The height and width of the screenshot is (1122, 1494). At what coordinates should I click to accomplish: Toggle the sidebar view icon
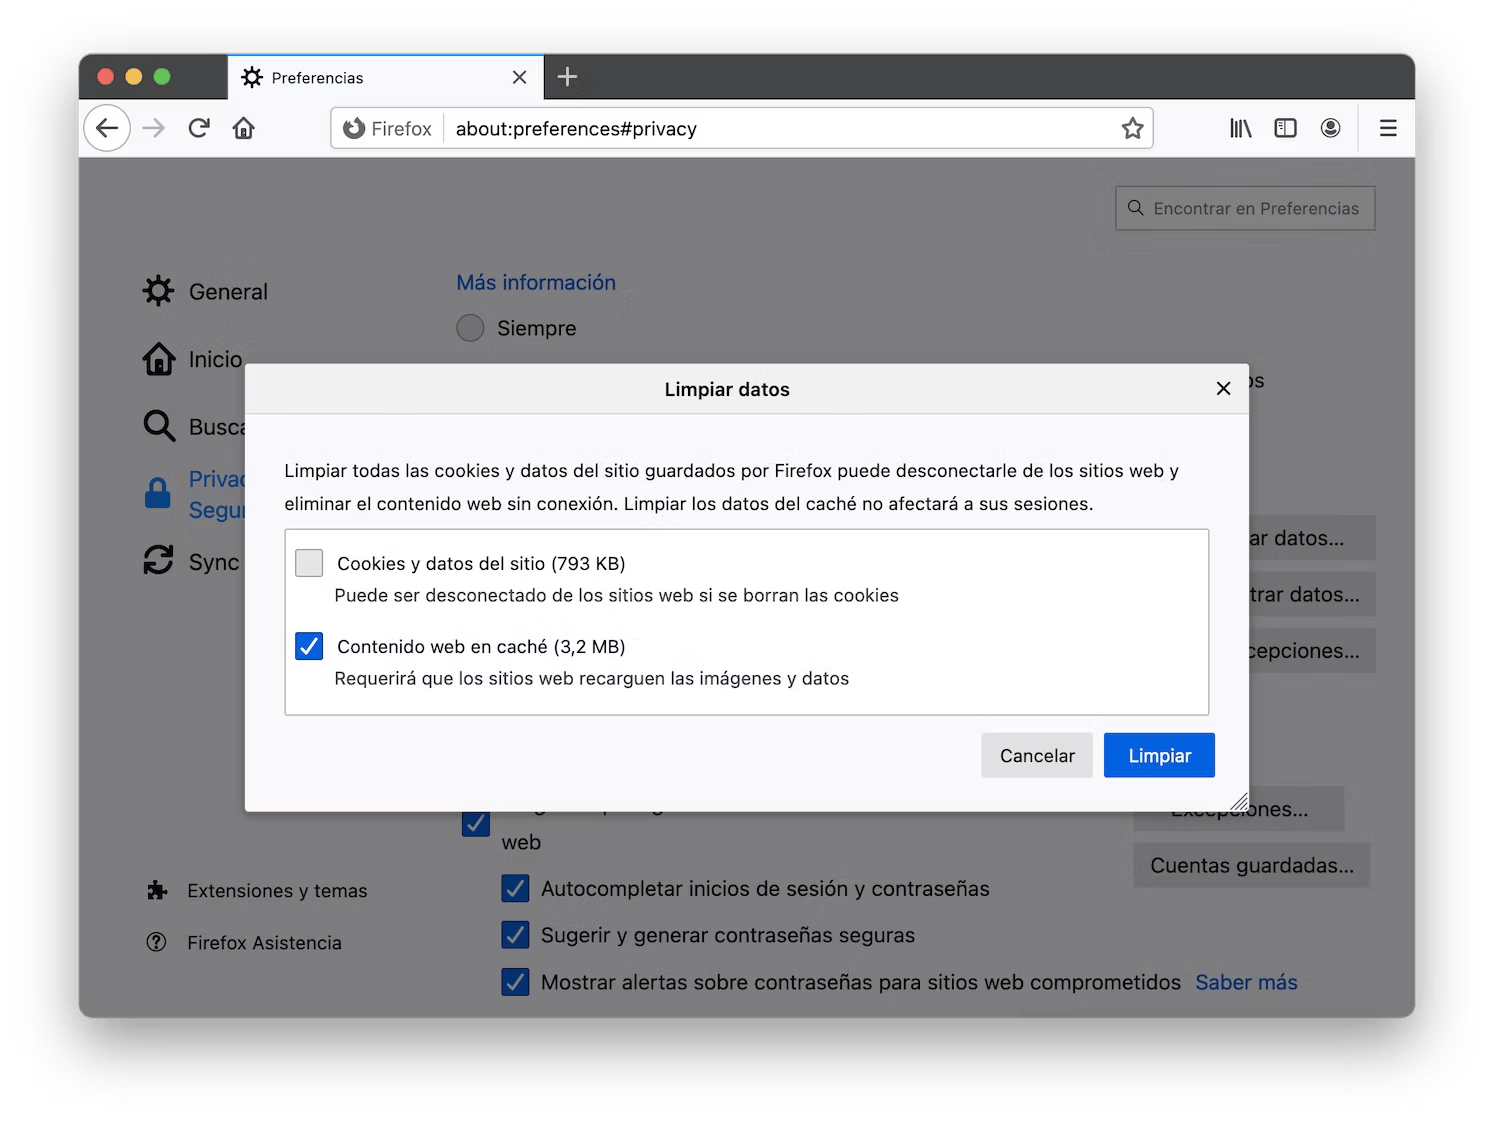click(1285, 128)
